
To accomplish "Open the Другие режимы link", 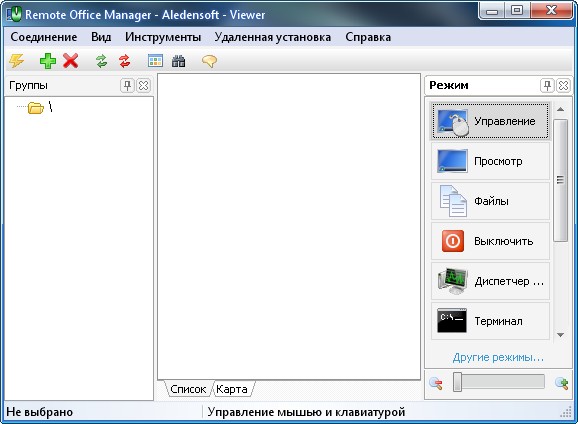I will [x=498, y=357].
